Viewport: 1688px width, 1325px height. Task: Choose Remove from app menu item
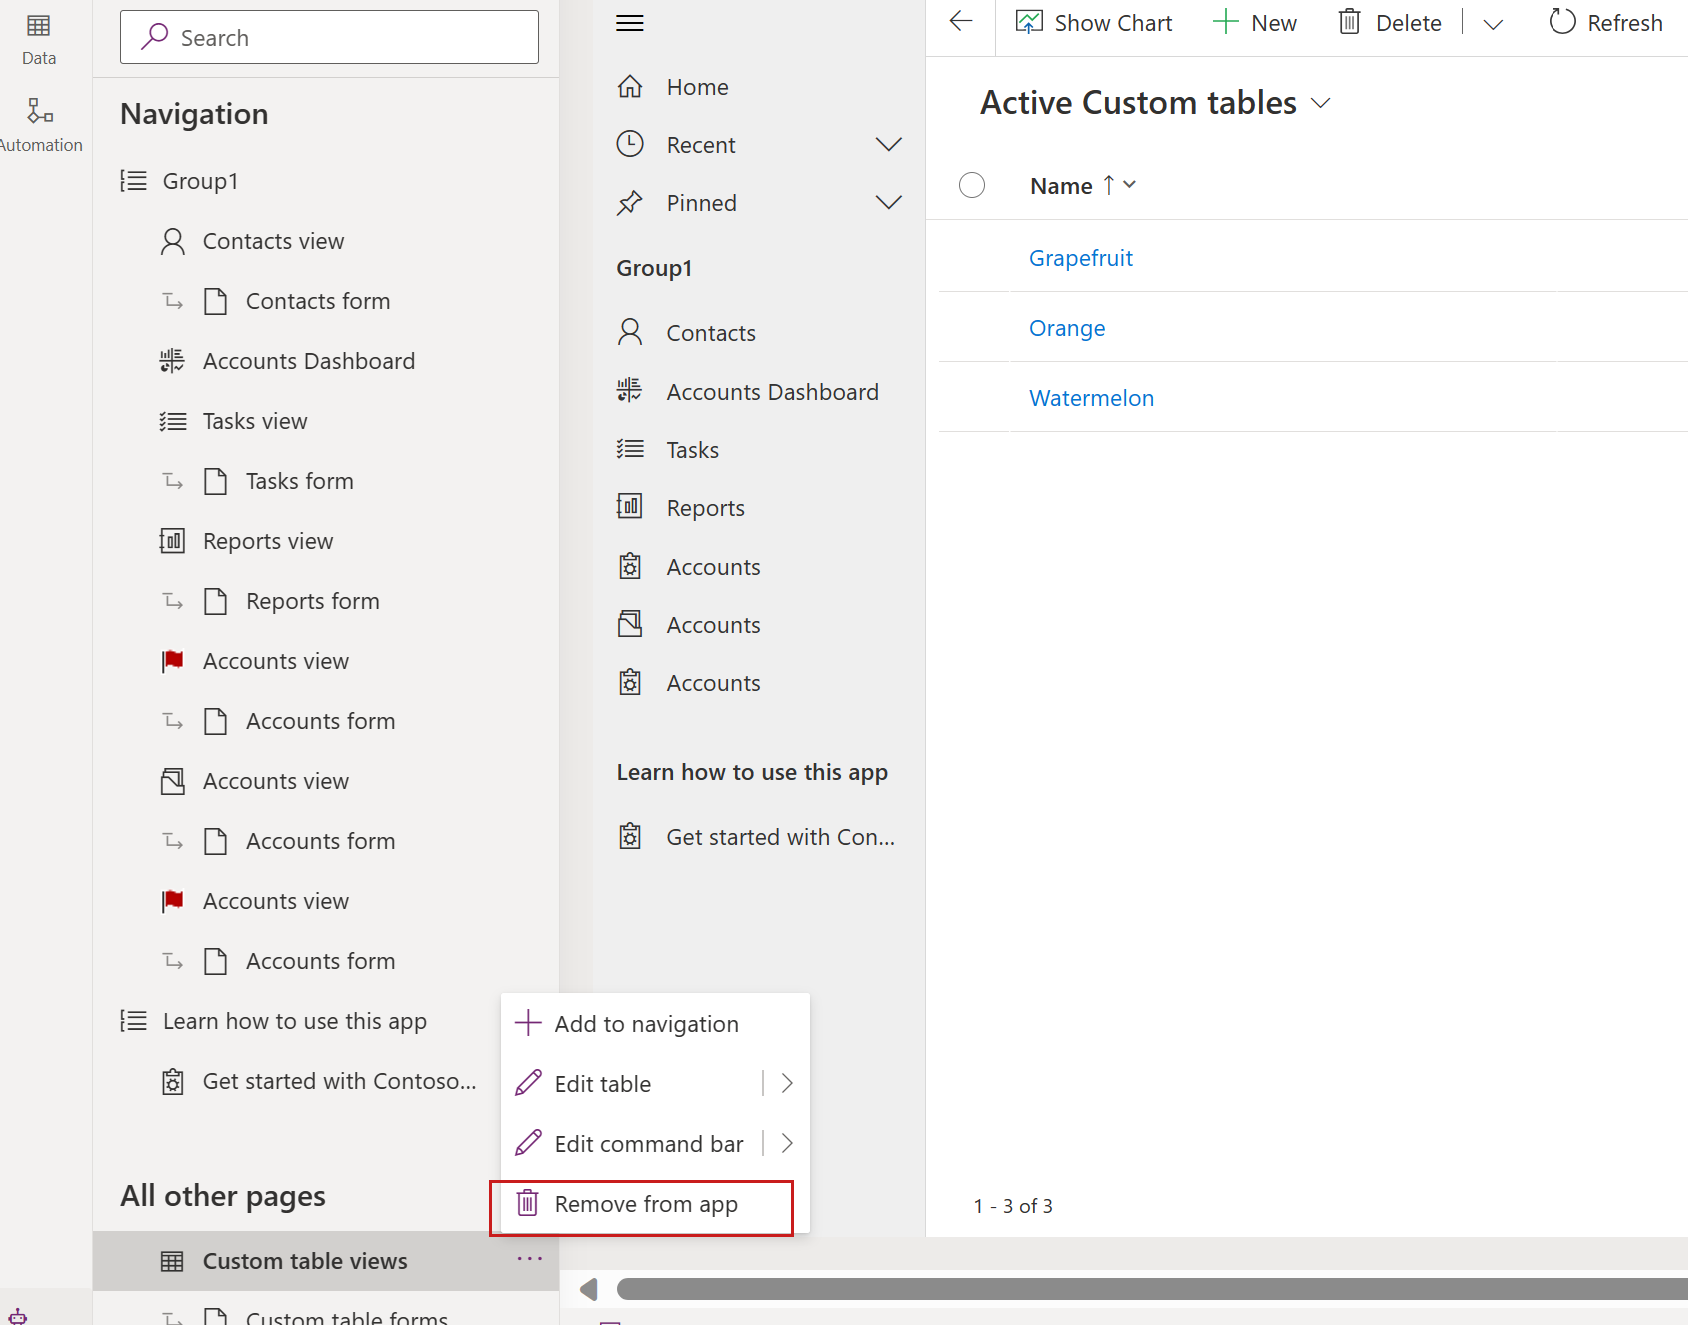point(641,1205)
